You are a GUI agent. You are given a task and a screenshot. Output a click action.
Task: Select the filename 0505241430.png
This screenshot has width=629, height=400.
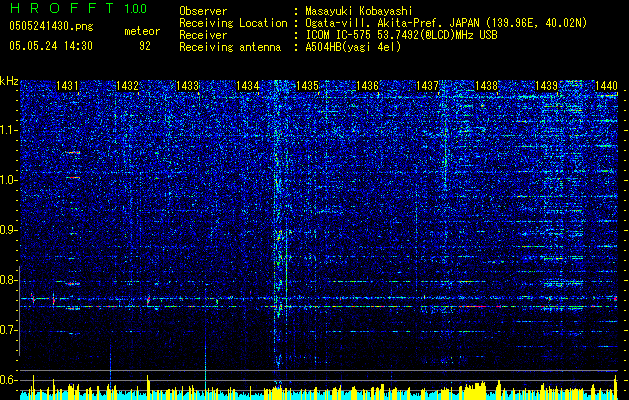point(51,26)
